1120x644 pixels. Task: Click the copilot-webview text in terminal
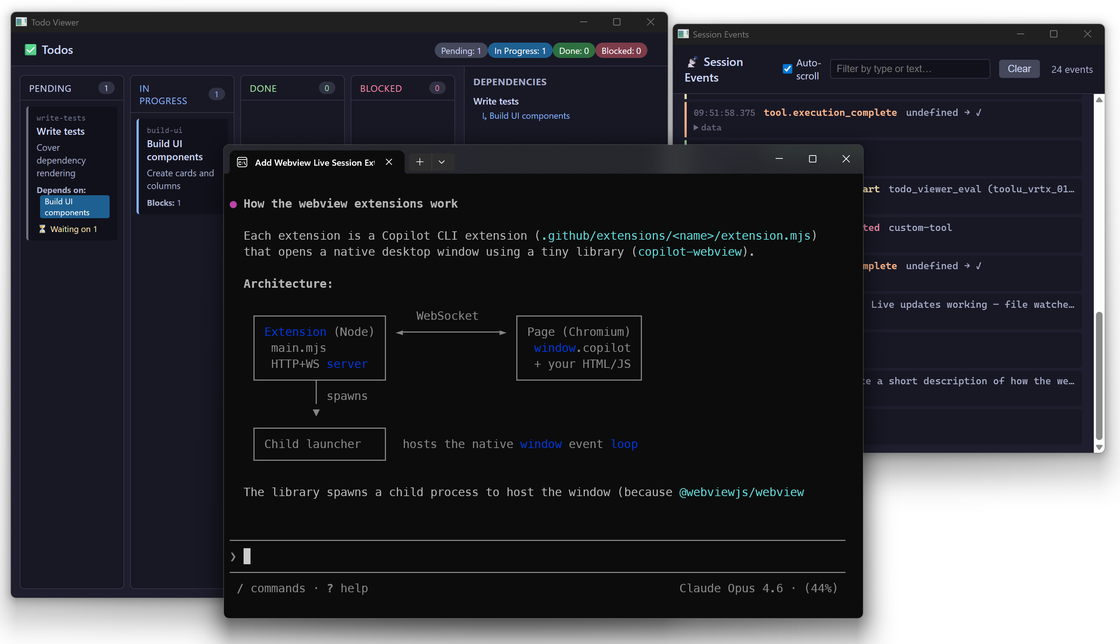pyautogui.click(x=689, y=252)
